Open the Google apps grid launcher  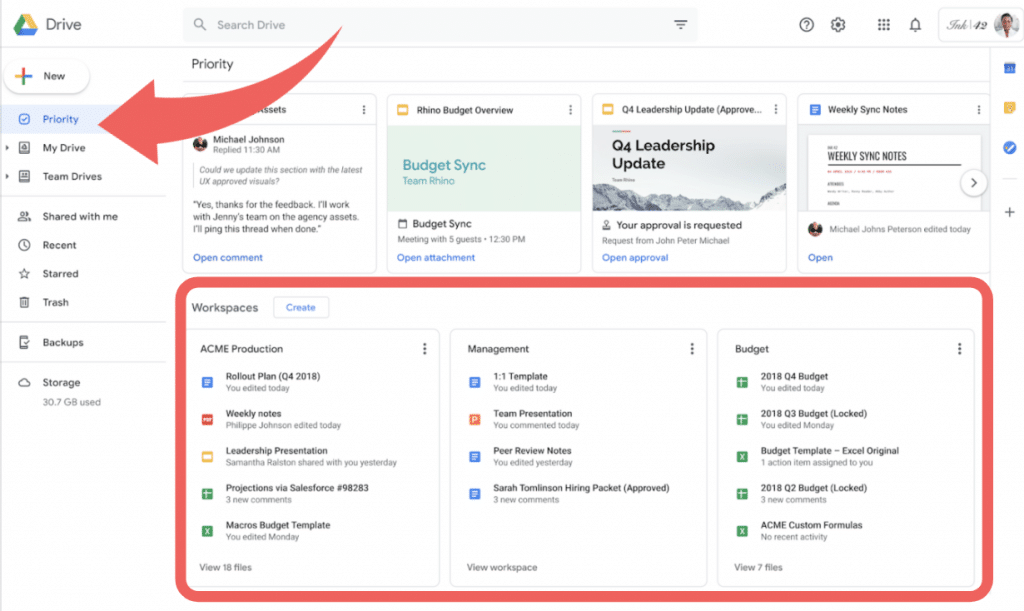(883, 25)
